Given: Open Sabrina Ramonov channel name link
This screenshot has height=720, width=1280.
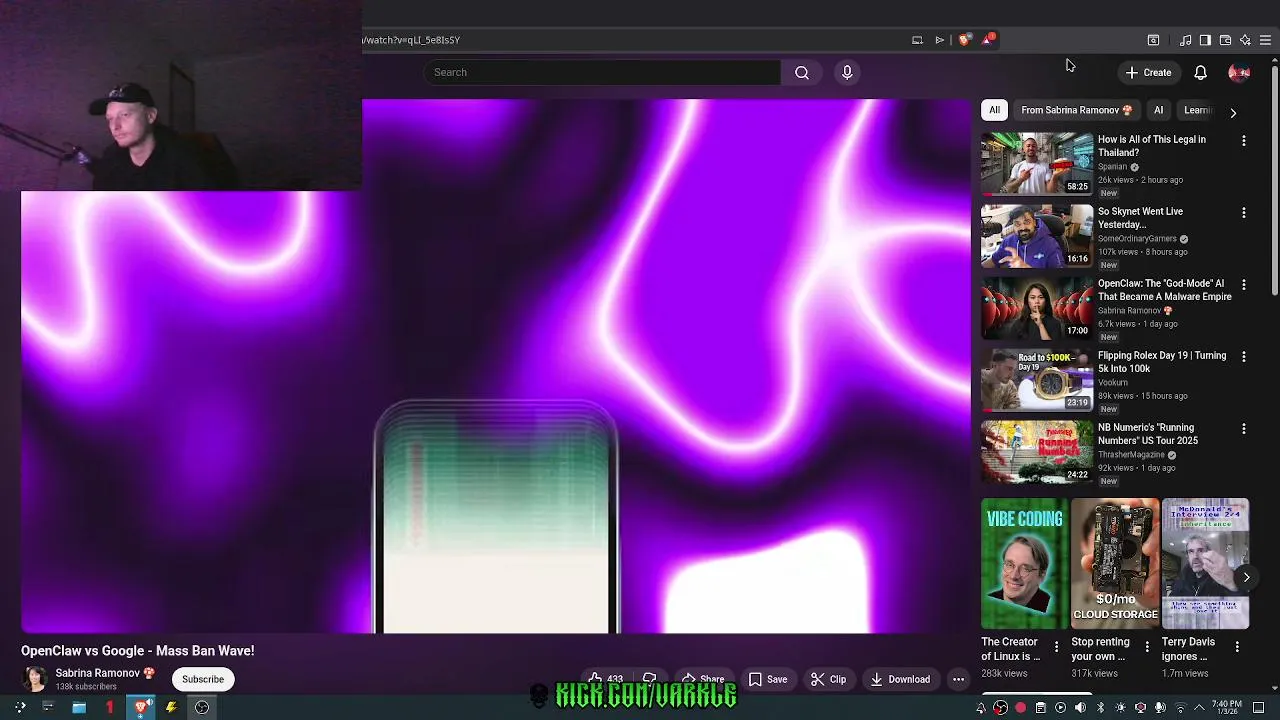Looking at the screenshot, I should [97, 673].
